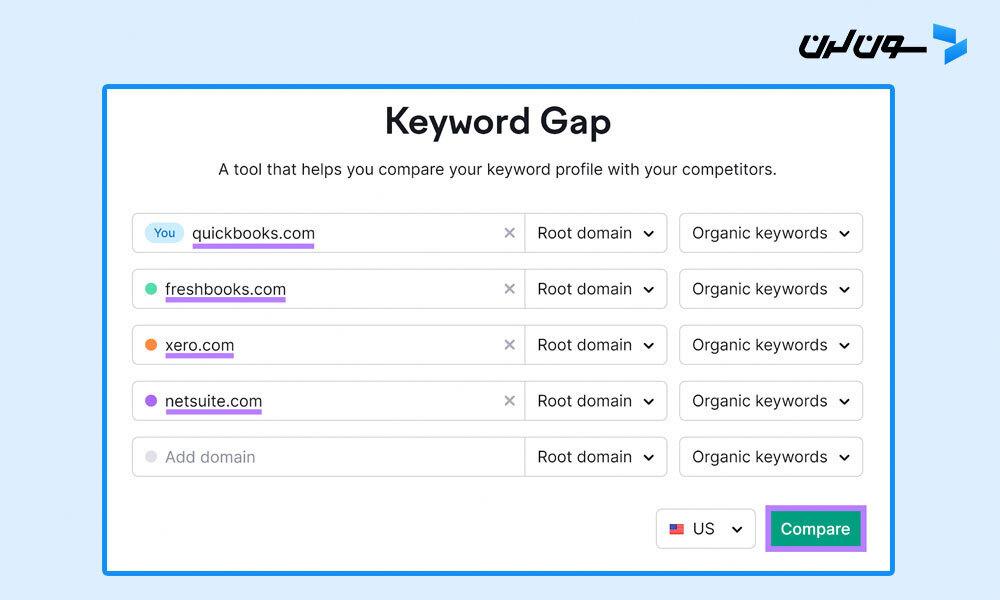Click the purple dot beside netsuite.com
Image resolution: width=1000 pixels, height=600 pixels.
coord(151,401)
